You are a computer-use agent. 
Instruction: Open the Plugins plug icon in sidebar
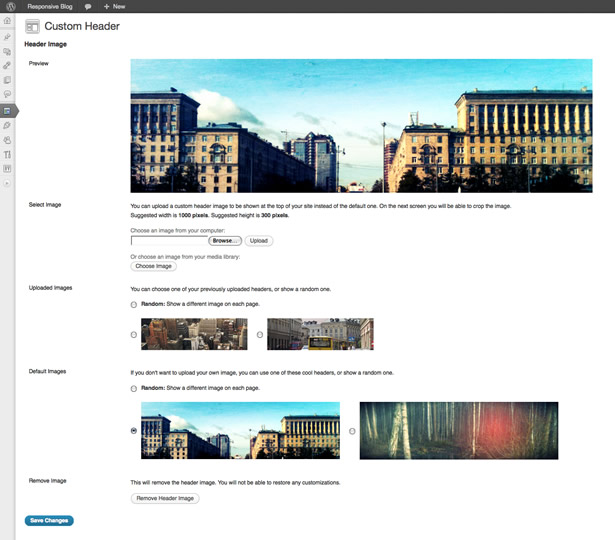[x=7, y=125]
